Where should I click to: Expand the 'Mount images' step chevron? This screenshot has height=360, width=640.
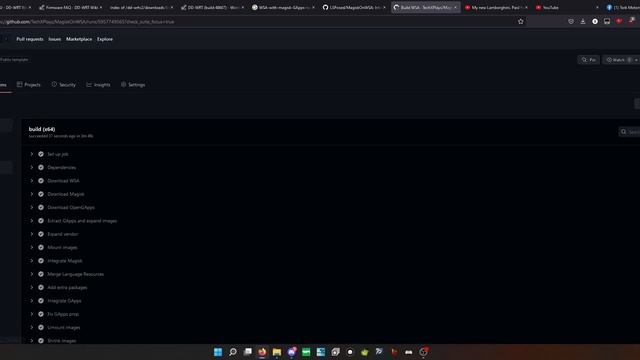coord(31,247)
